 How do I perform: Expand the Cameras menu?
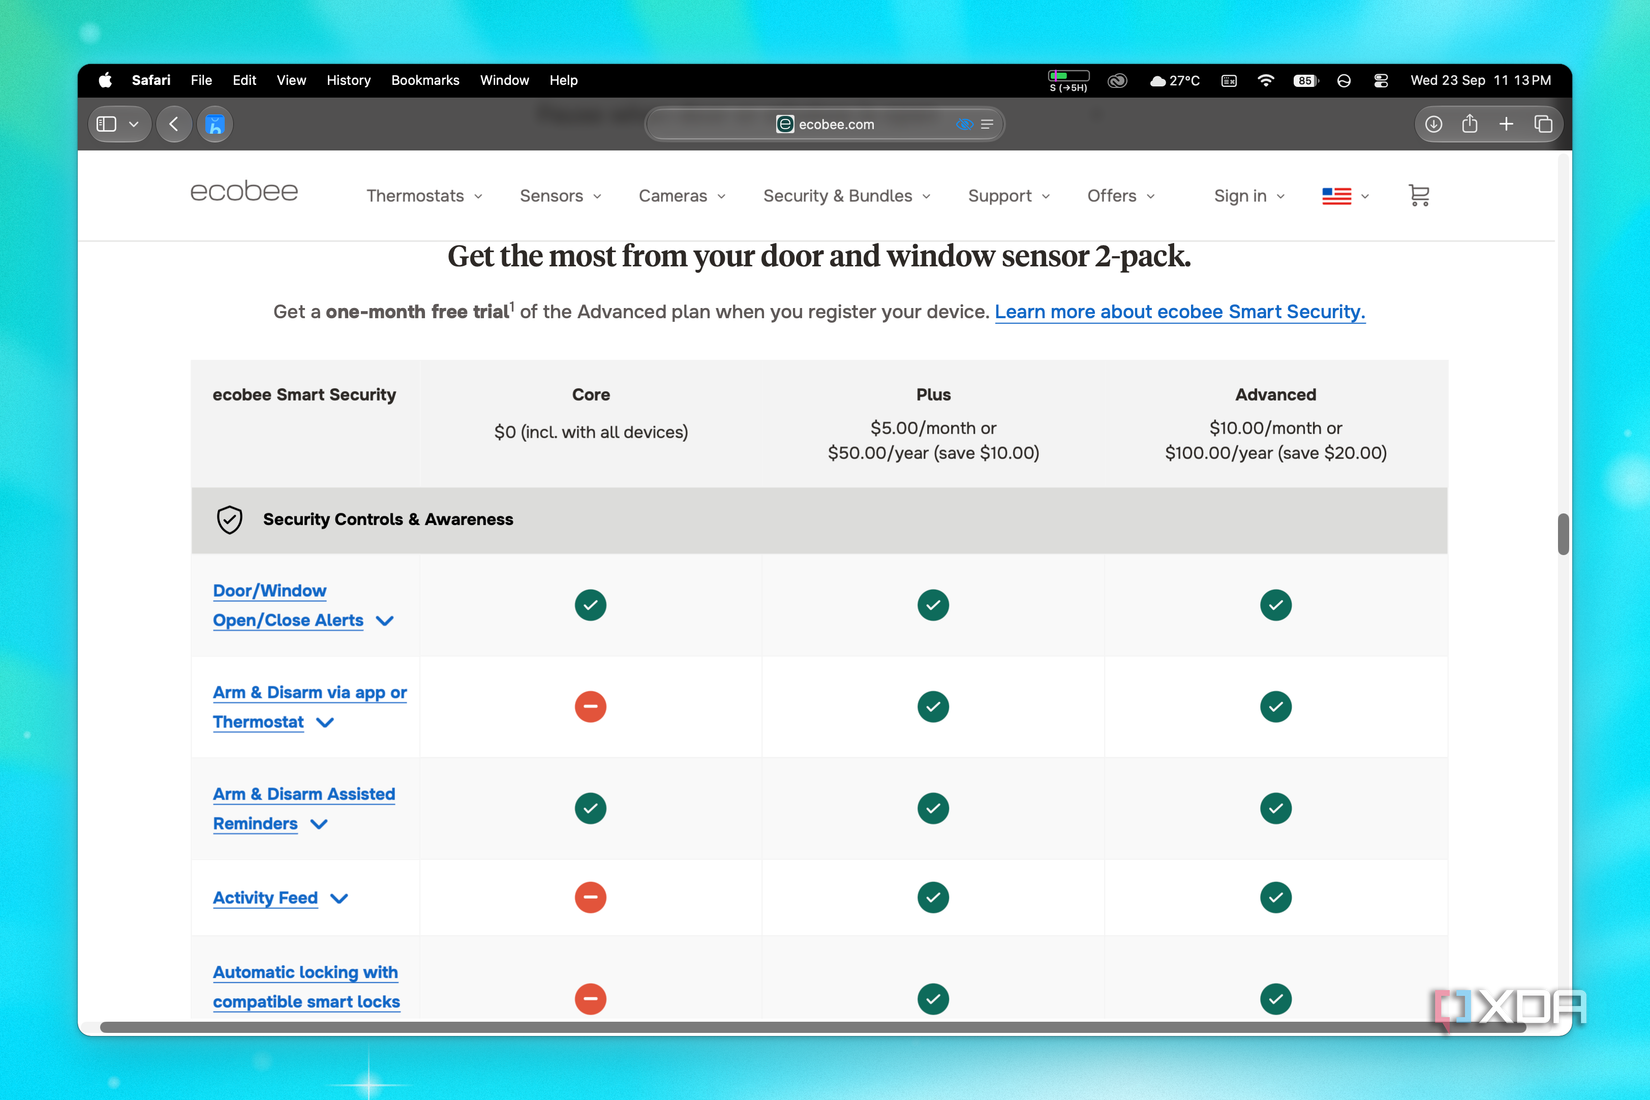point(682,196)
